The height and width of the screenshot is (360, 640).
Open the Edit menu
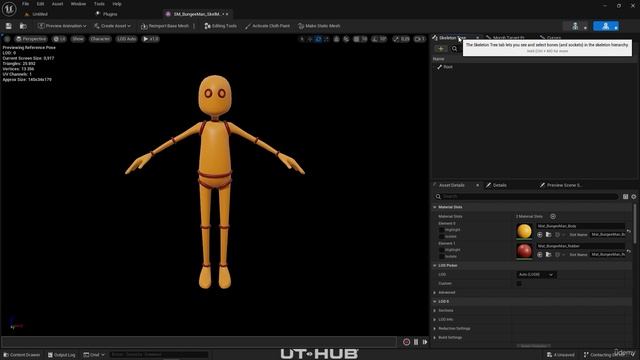(x=40, y=4)
